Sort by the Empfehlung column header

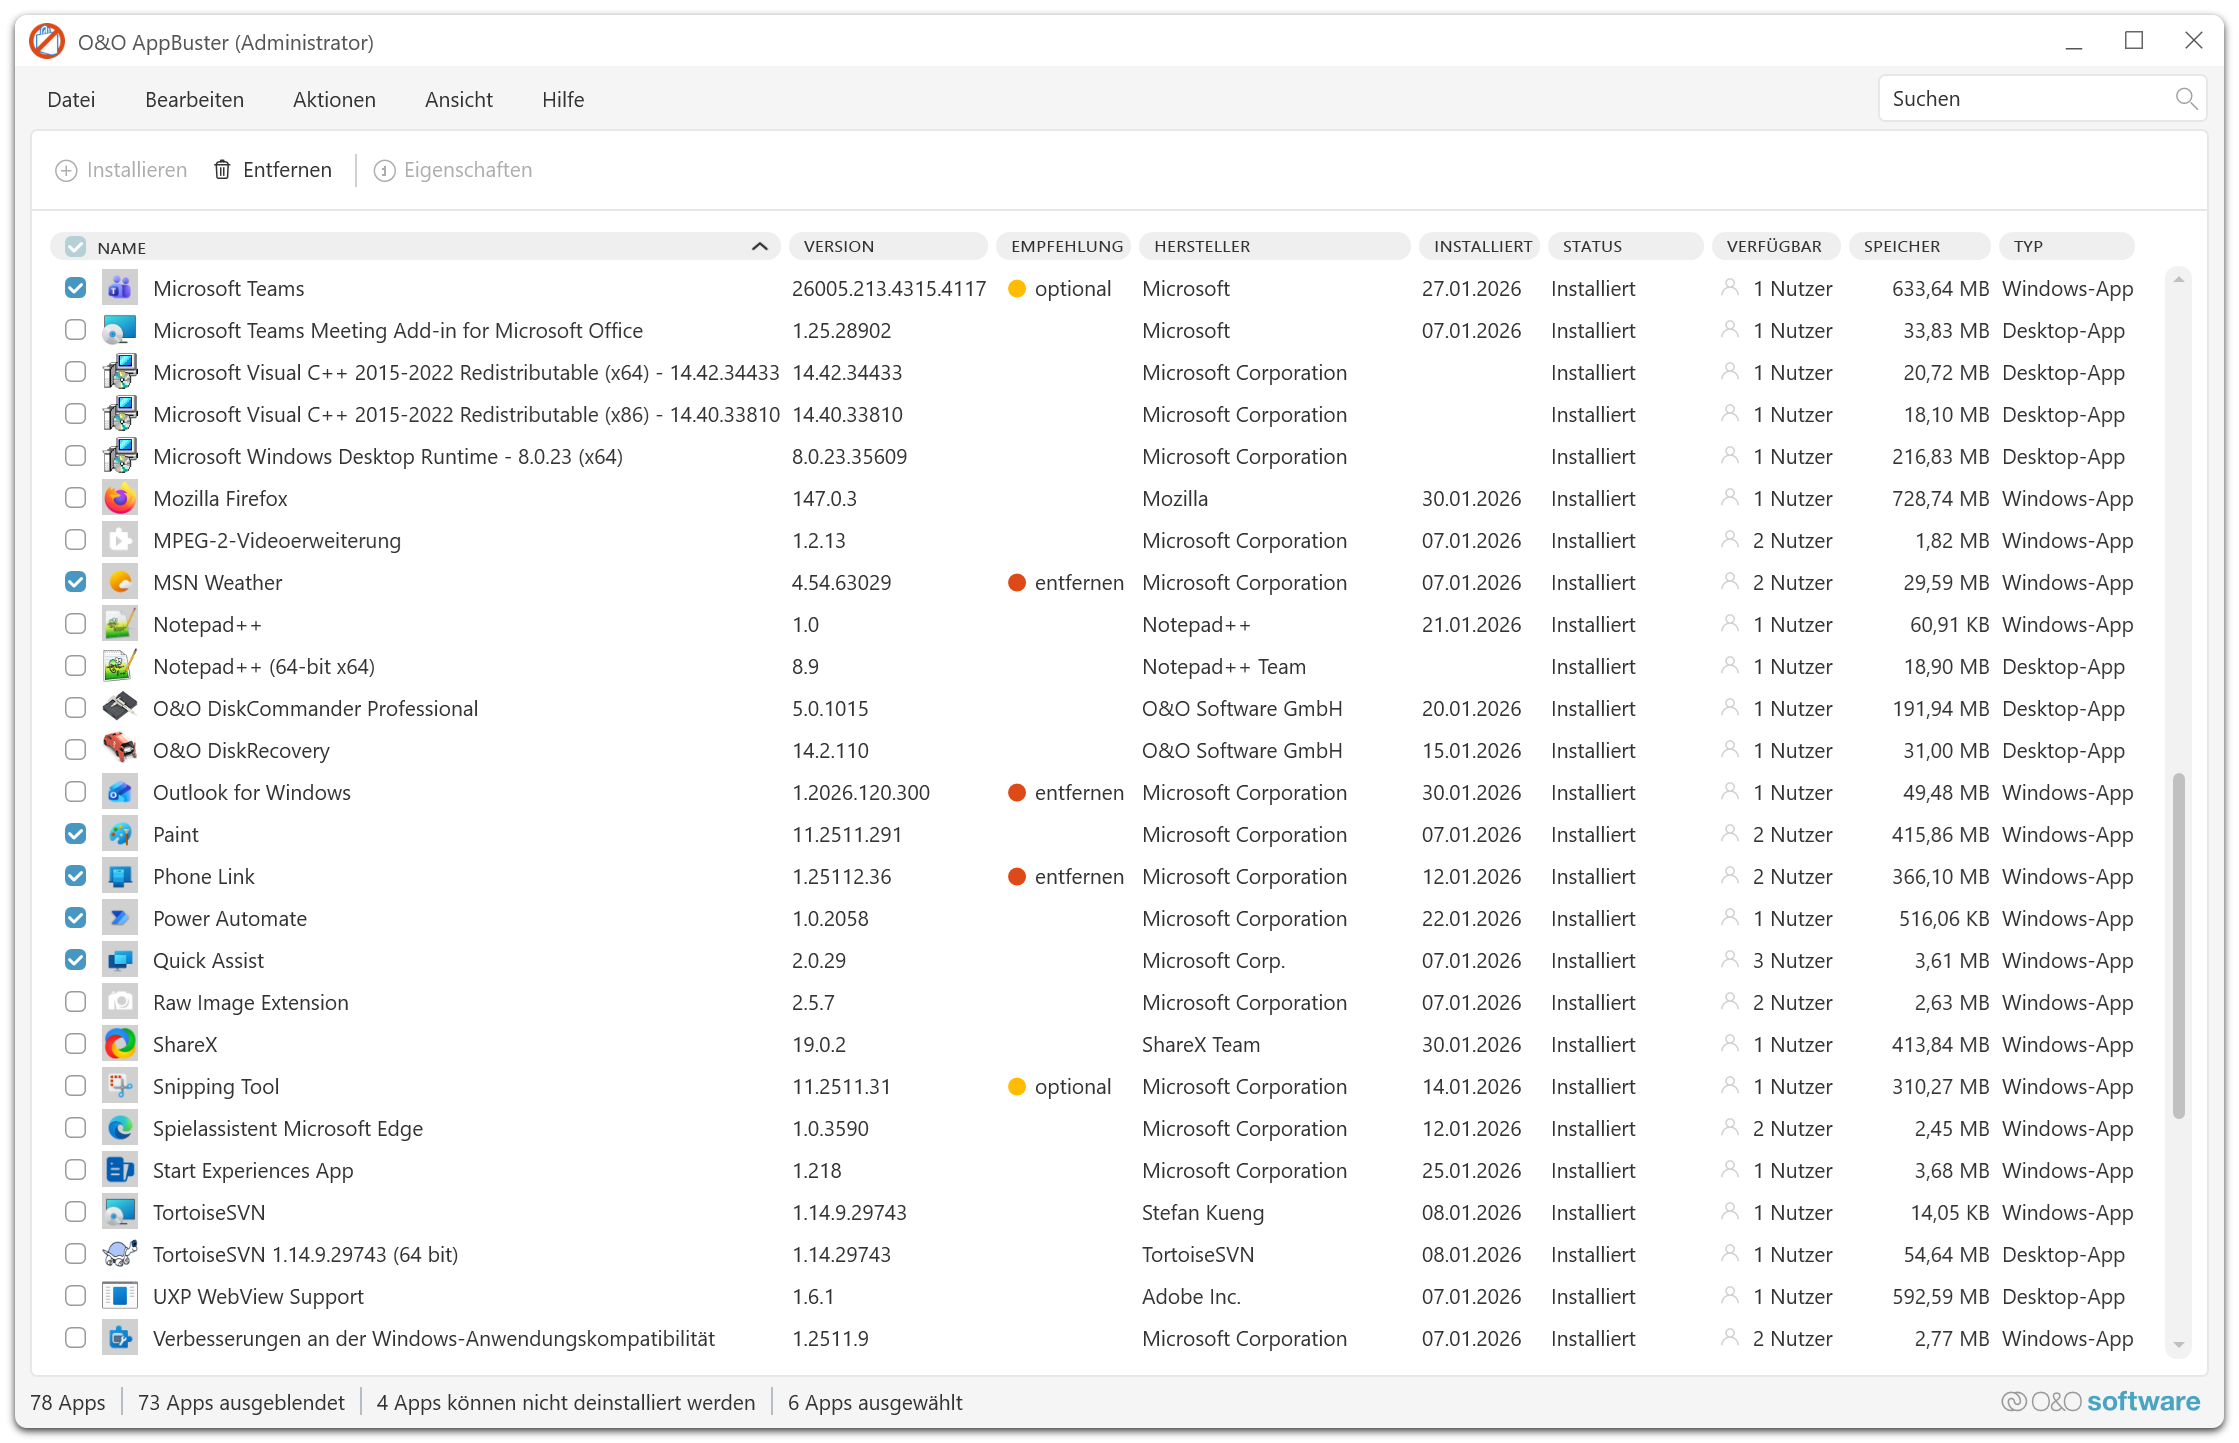[1066, 246]
